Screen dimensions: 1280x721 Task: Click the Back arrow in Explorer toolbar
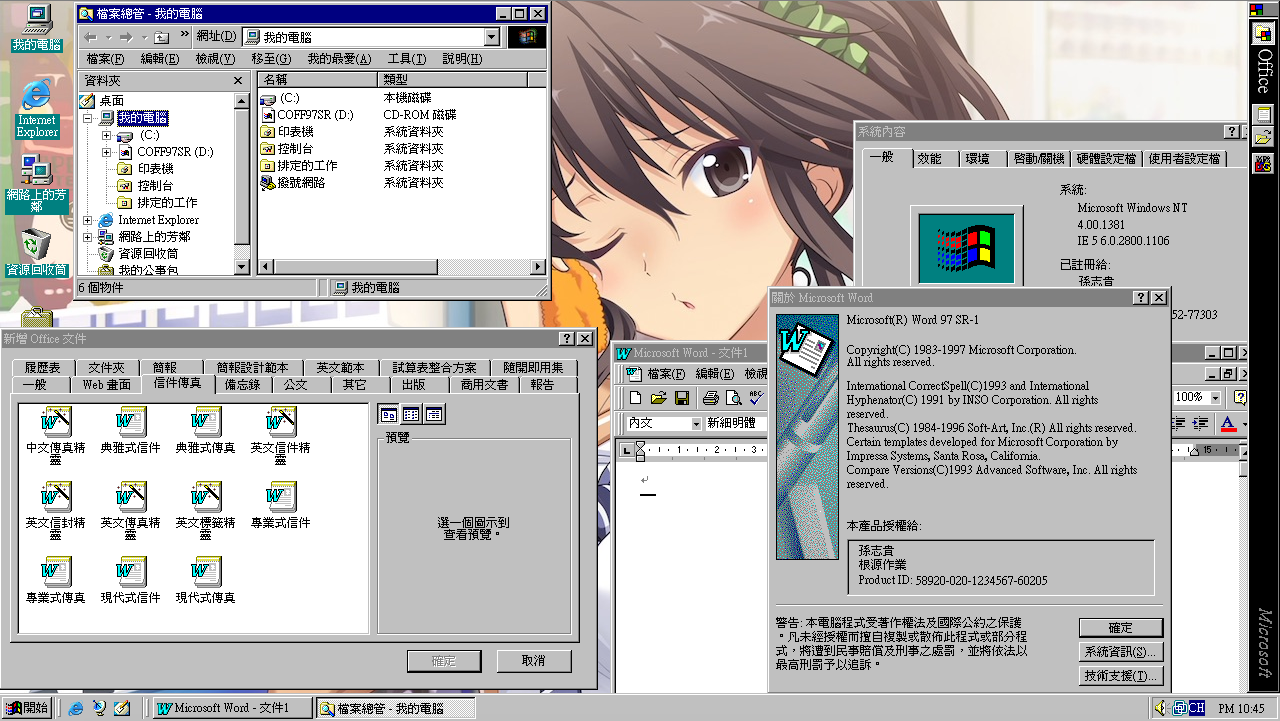[x=92, y=37]
